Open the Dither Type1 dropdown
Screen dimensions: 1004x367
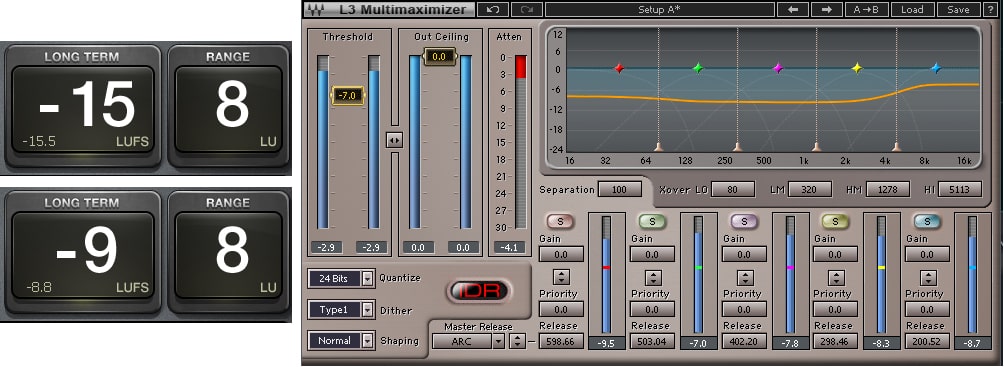click(341, 310)
